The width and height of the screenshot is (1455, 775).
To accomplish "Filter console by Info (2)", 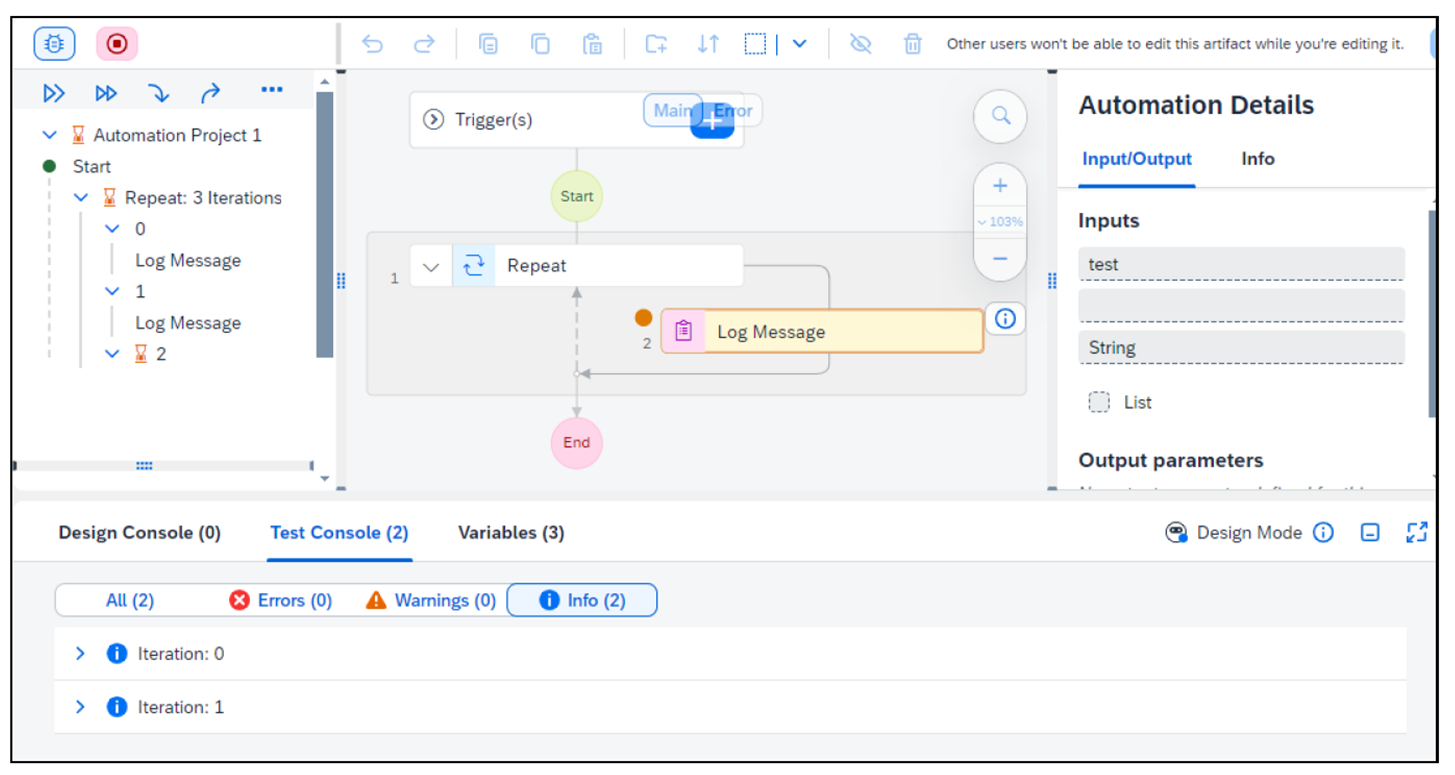I will coord(582,600).
